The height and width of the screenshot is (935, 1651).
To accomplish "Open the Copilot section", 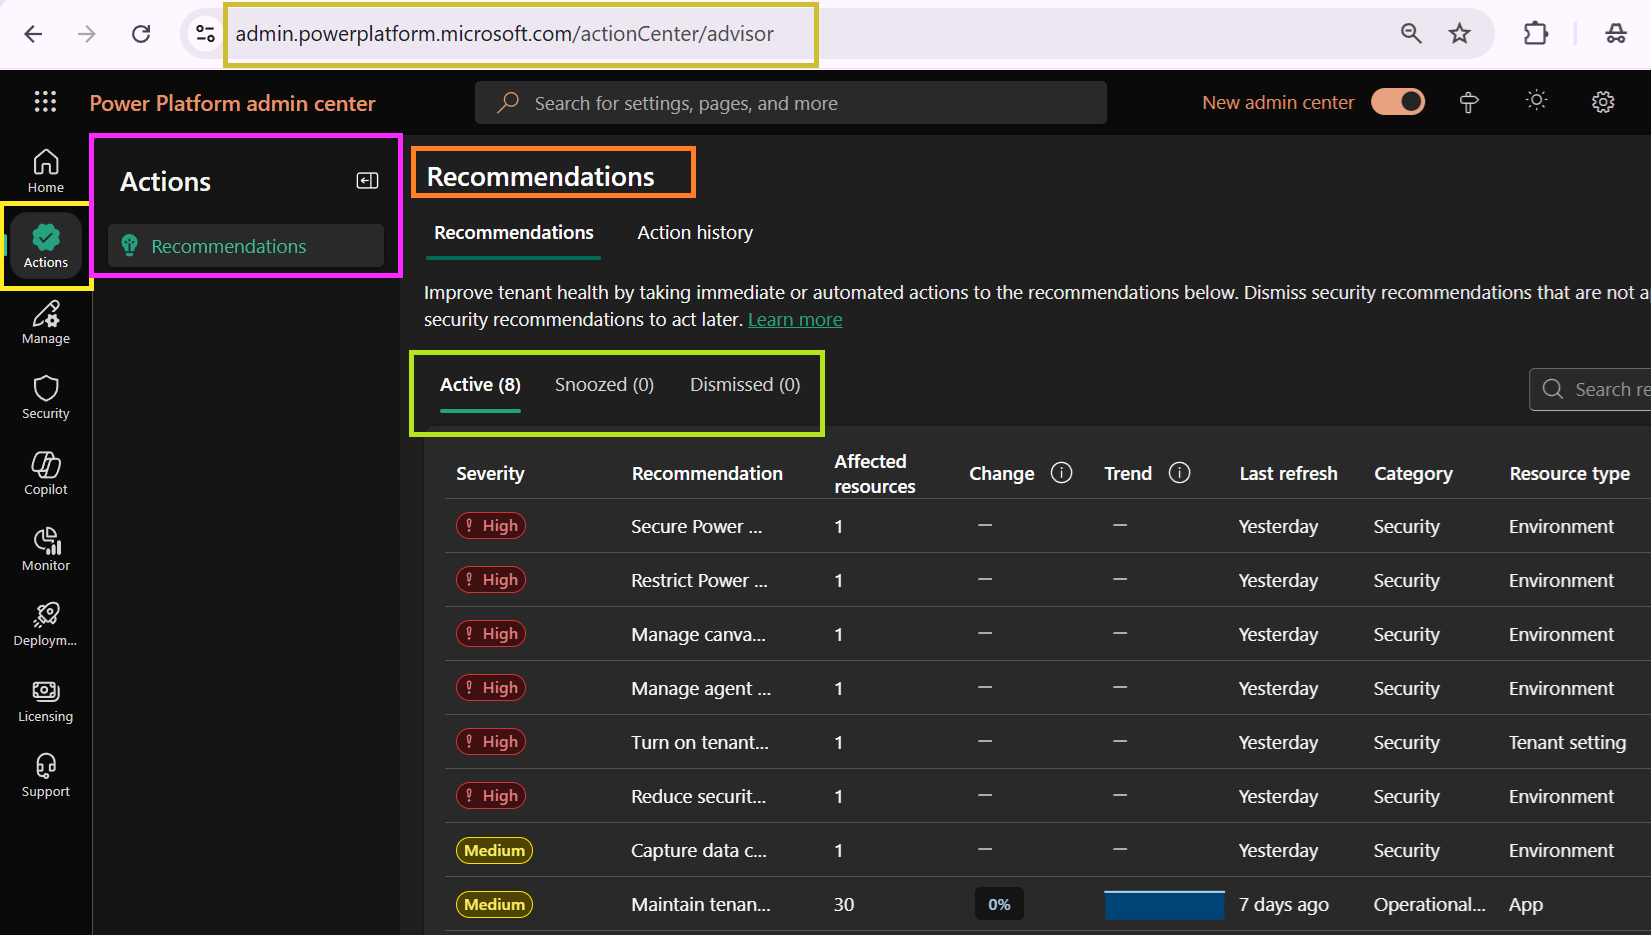I will coord(45,472).
